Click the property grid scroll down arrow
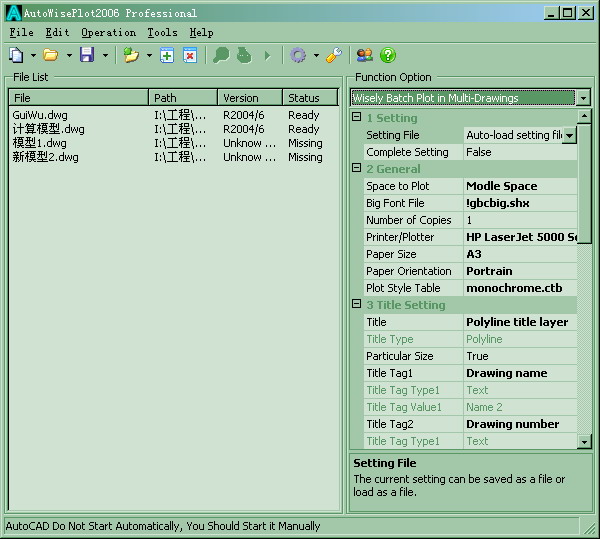Image resolution: width=600 pixels, height=539 pixels. 584,442
